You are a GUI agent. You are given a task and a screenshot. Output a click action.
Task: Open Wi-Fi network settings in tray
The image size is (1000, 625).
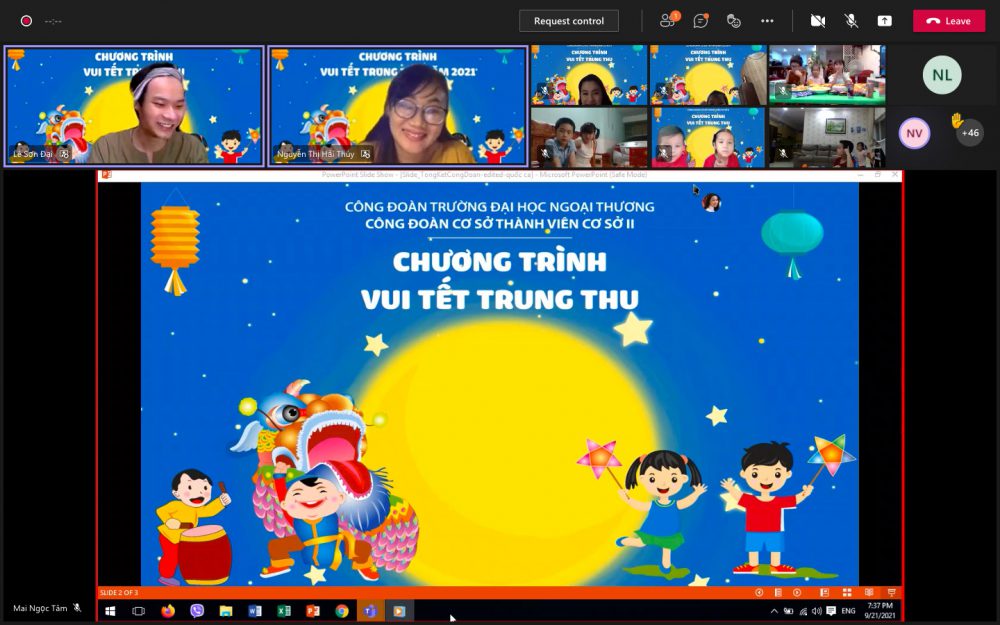(x=803, y=611)
